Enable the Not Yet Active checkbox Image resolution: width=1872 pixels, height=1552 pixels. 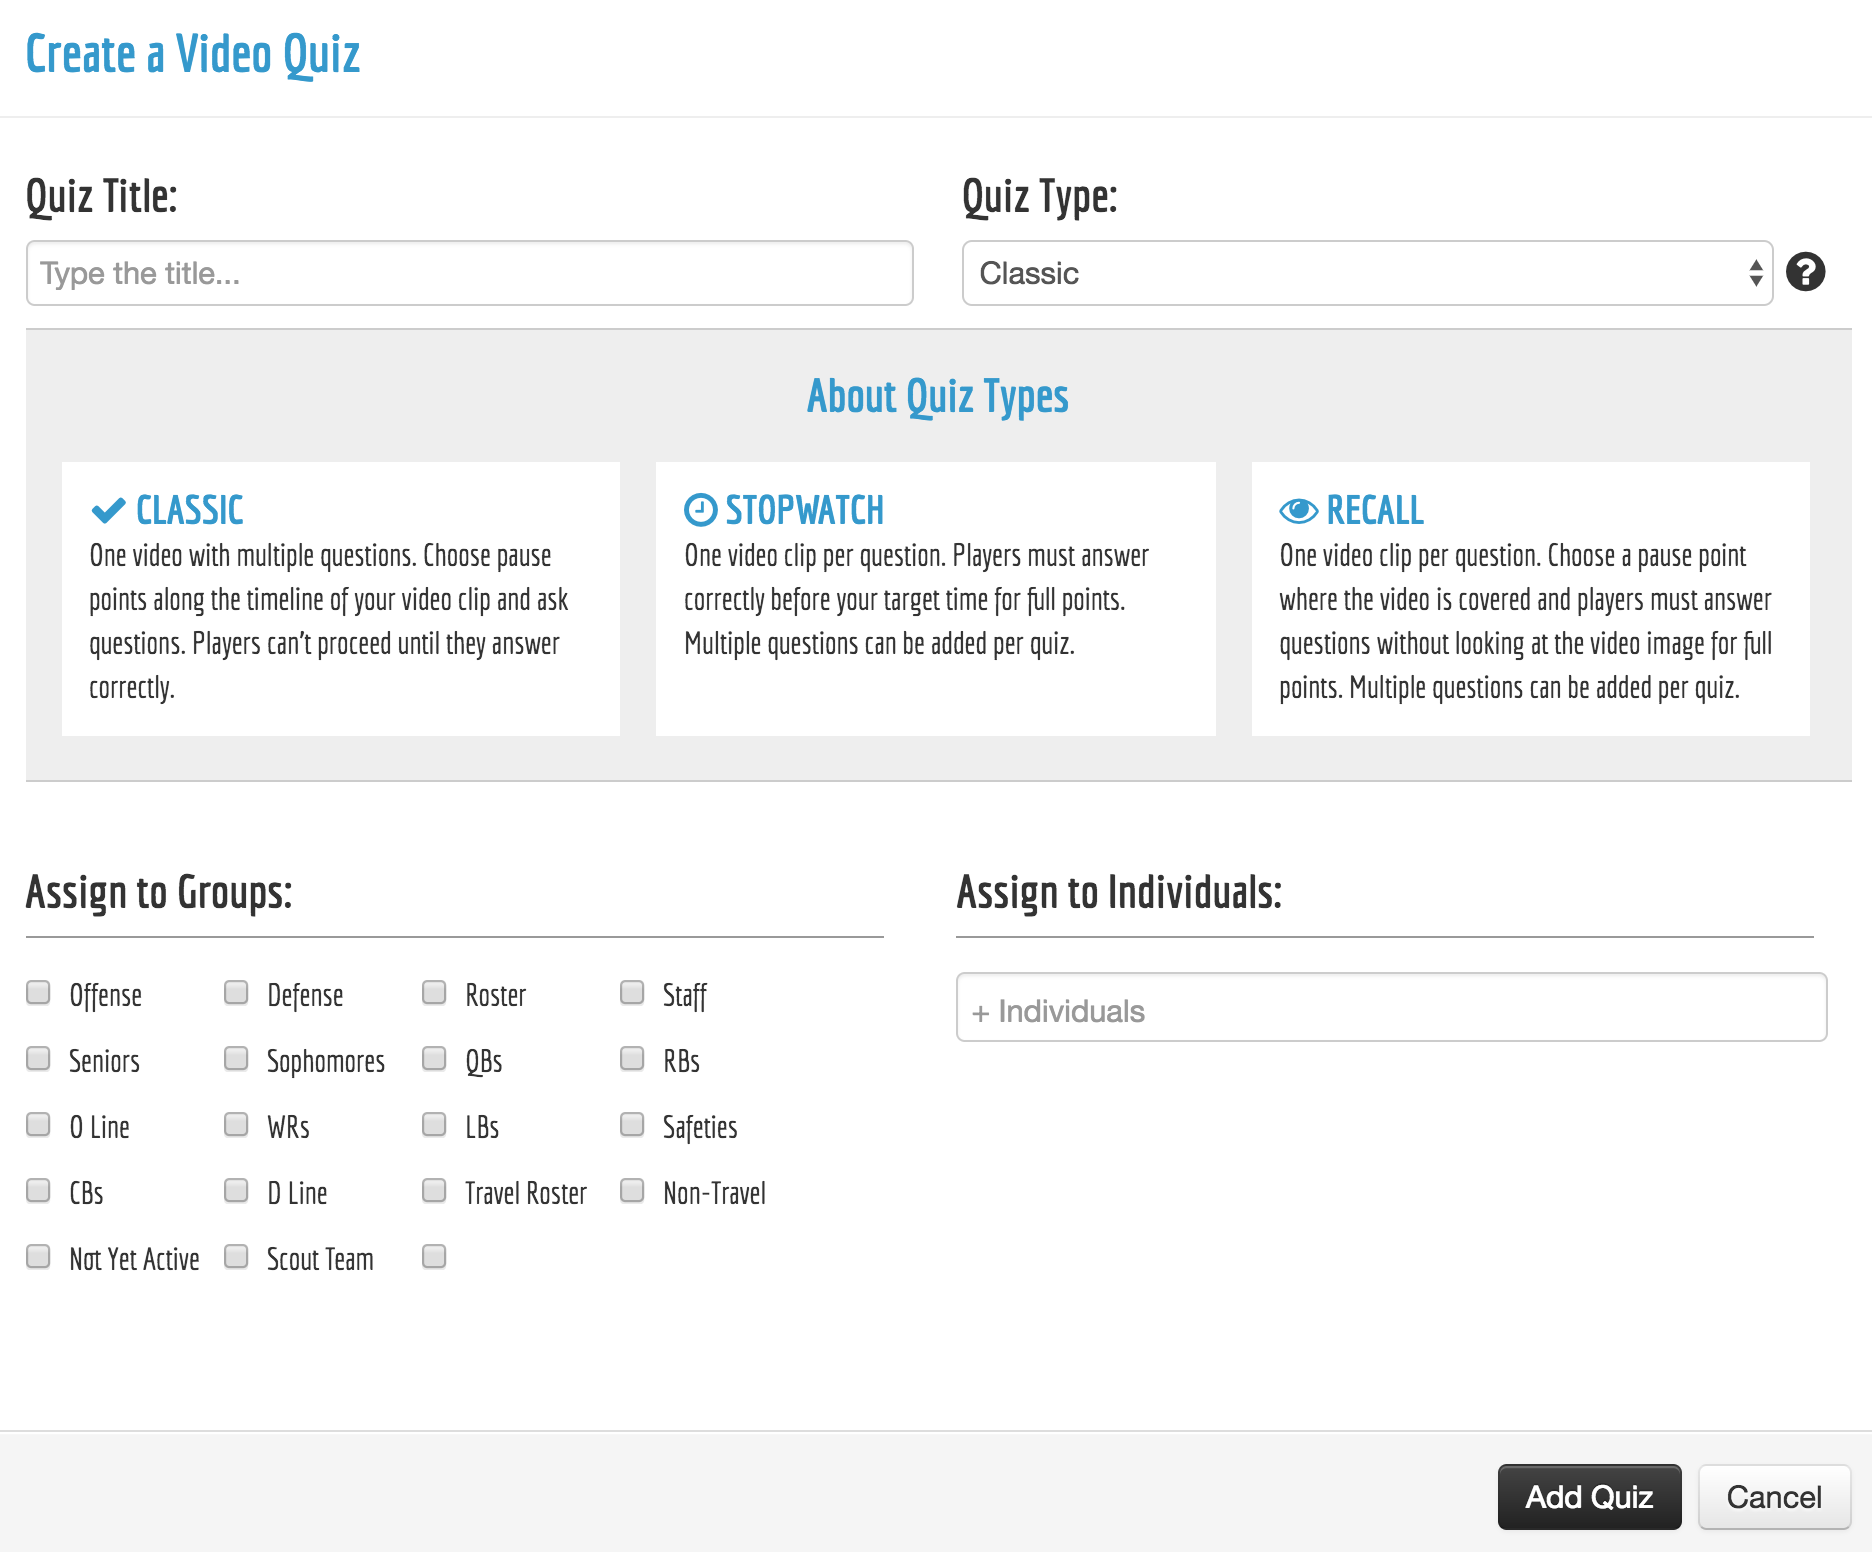38,1256
